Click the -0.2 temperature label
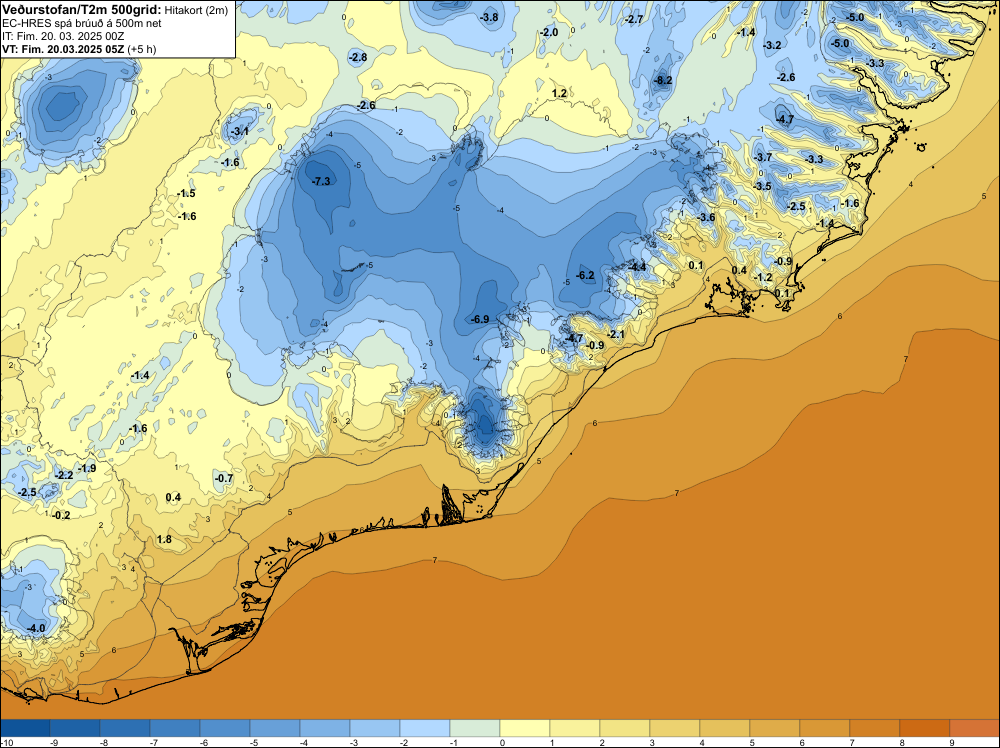The height and width of the screenshot is (748, 1000). pos(61,515)
